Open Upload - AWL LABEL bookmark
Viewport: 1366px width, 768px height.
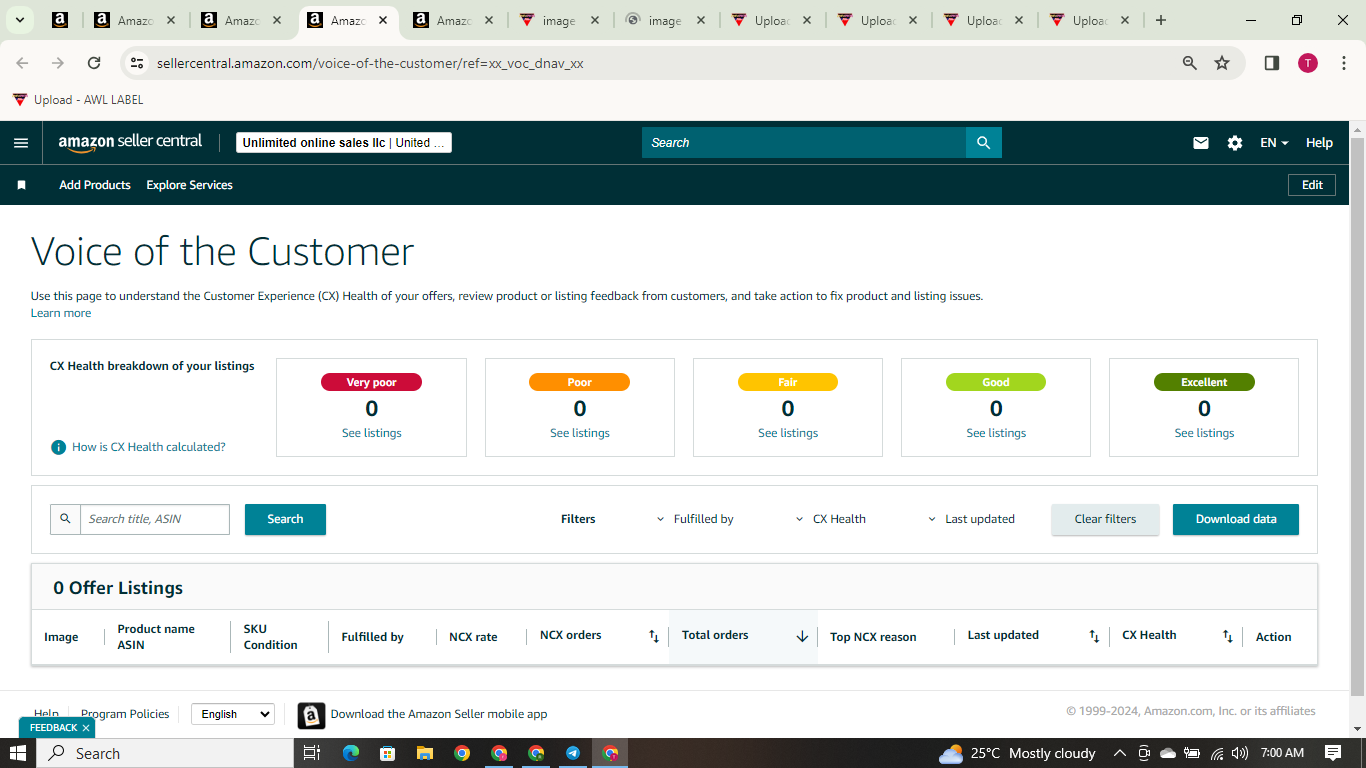pyautogui.click(x=78, y=100)
